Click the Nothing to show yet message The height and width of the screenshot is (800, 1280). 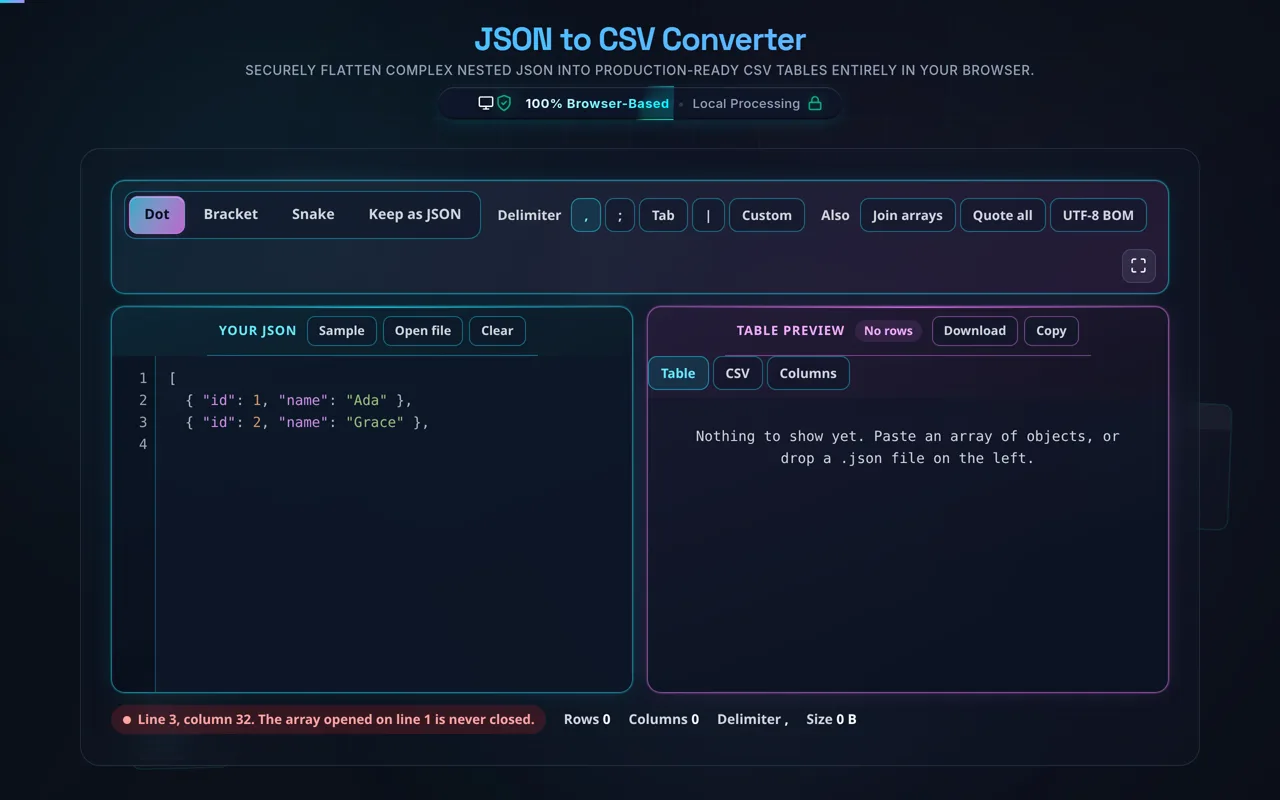(x=907, y=447)
